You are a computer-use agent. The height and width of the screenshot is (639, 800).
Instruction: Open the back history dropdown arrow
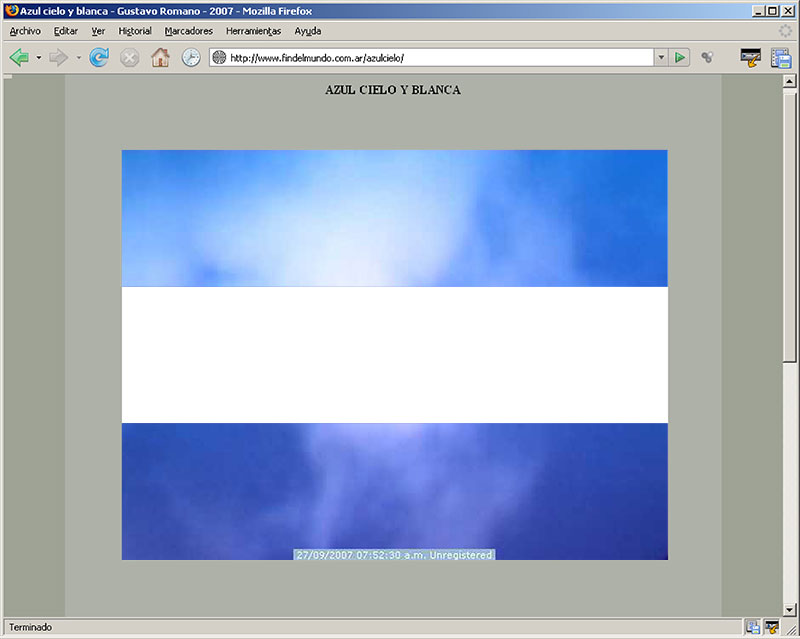39,58
